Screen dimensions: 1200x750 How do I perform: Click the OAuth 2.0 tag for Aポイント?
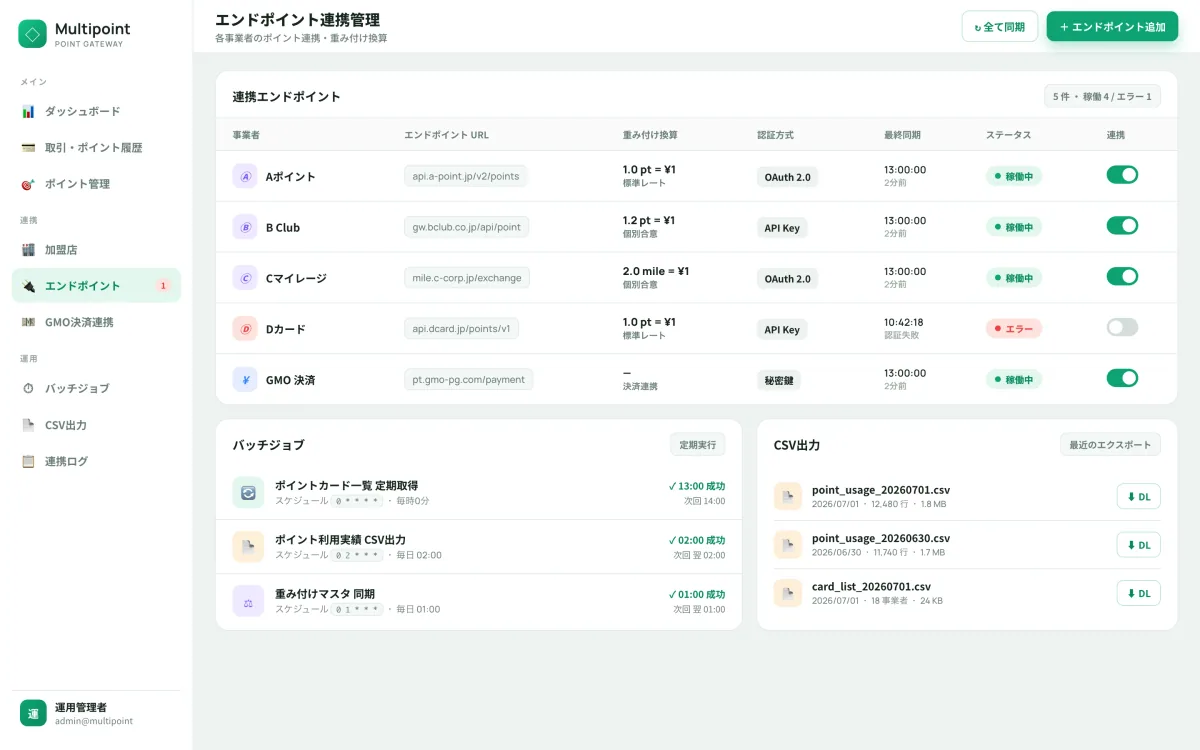point(788,177)
